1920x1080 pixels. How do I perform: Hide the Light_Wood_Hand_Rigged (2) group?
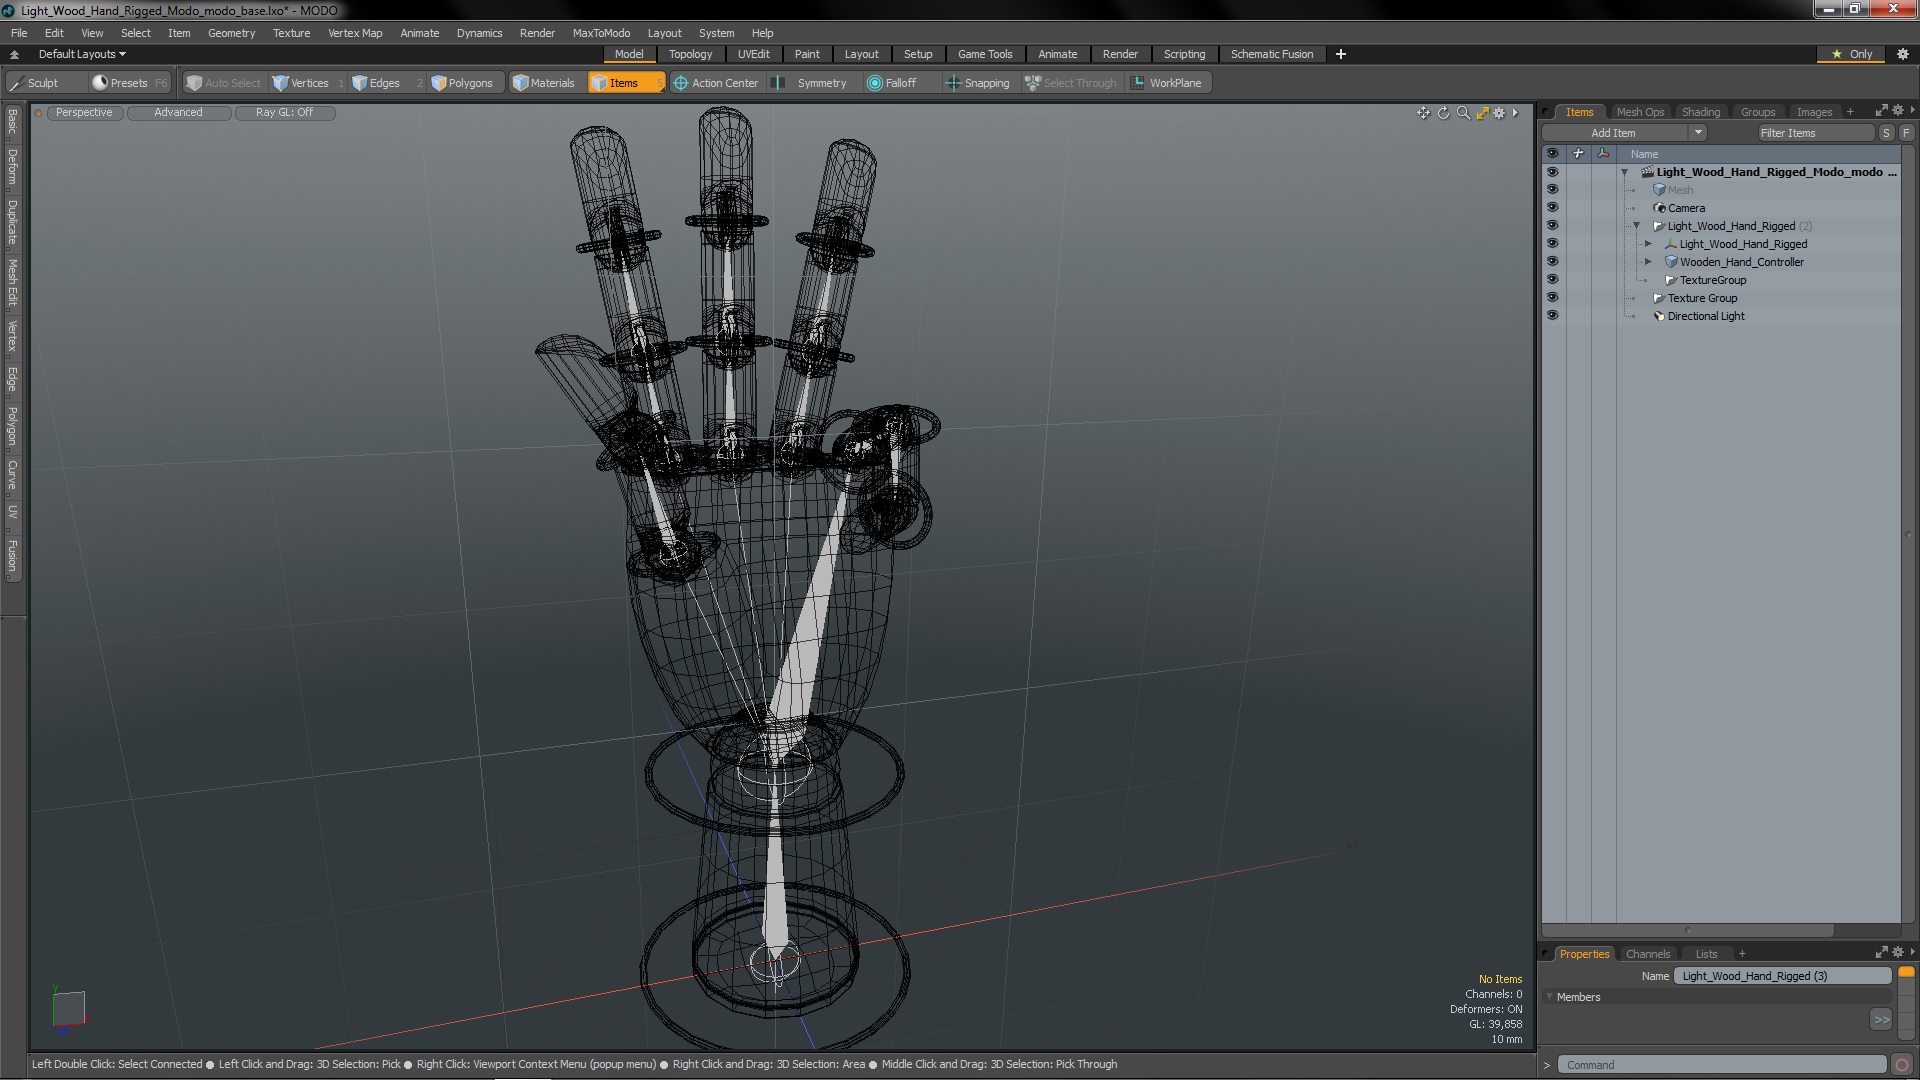pos(1552,226)
